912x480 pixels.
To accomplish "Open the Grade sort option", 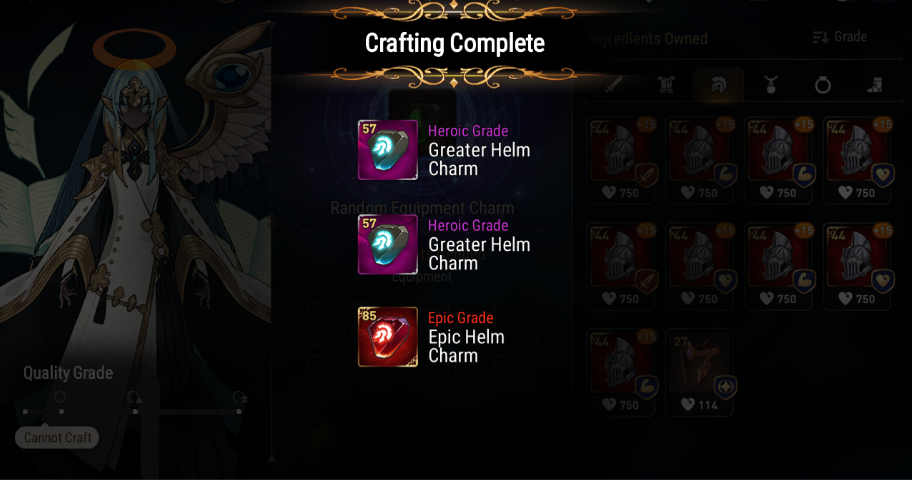I will coord(839,37).
